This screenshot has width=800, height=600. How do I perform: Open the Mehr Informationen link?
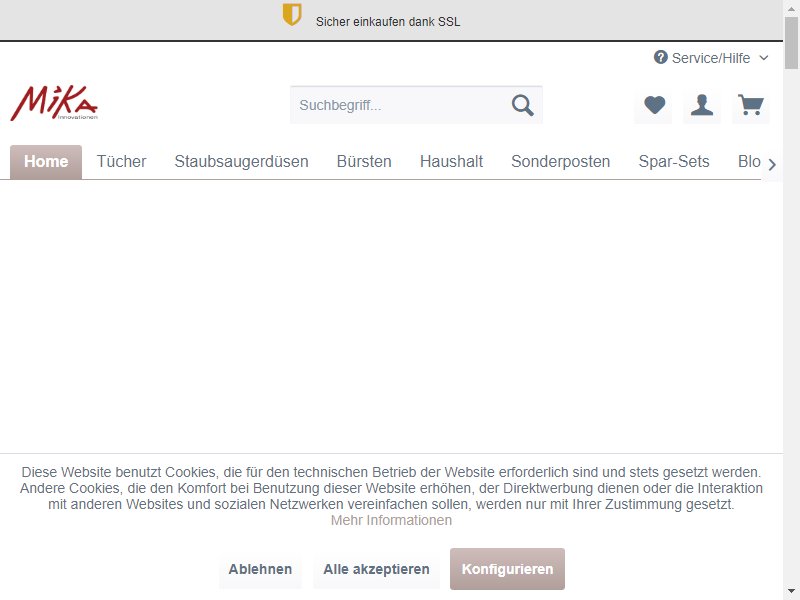point(391,520)
